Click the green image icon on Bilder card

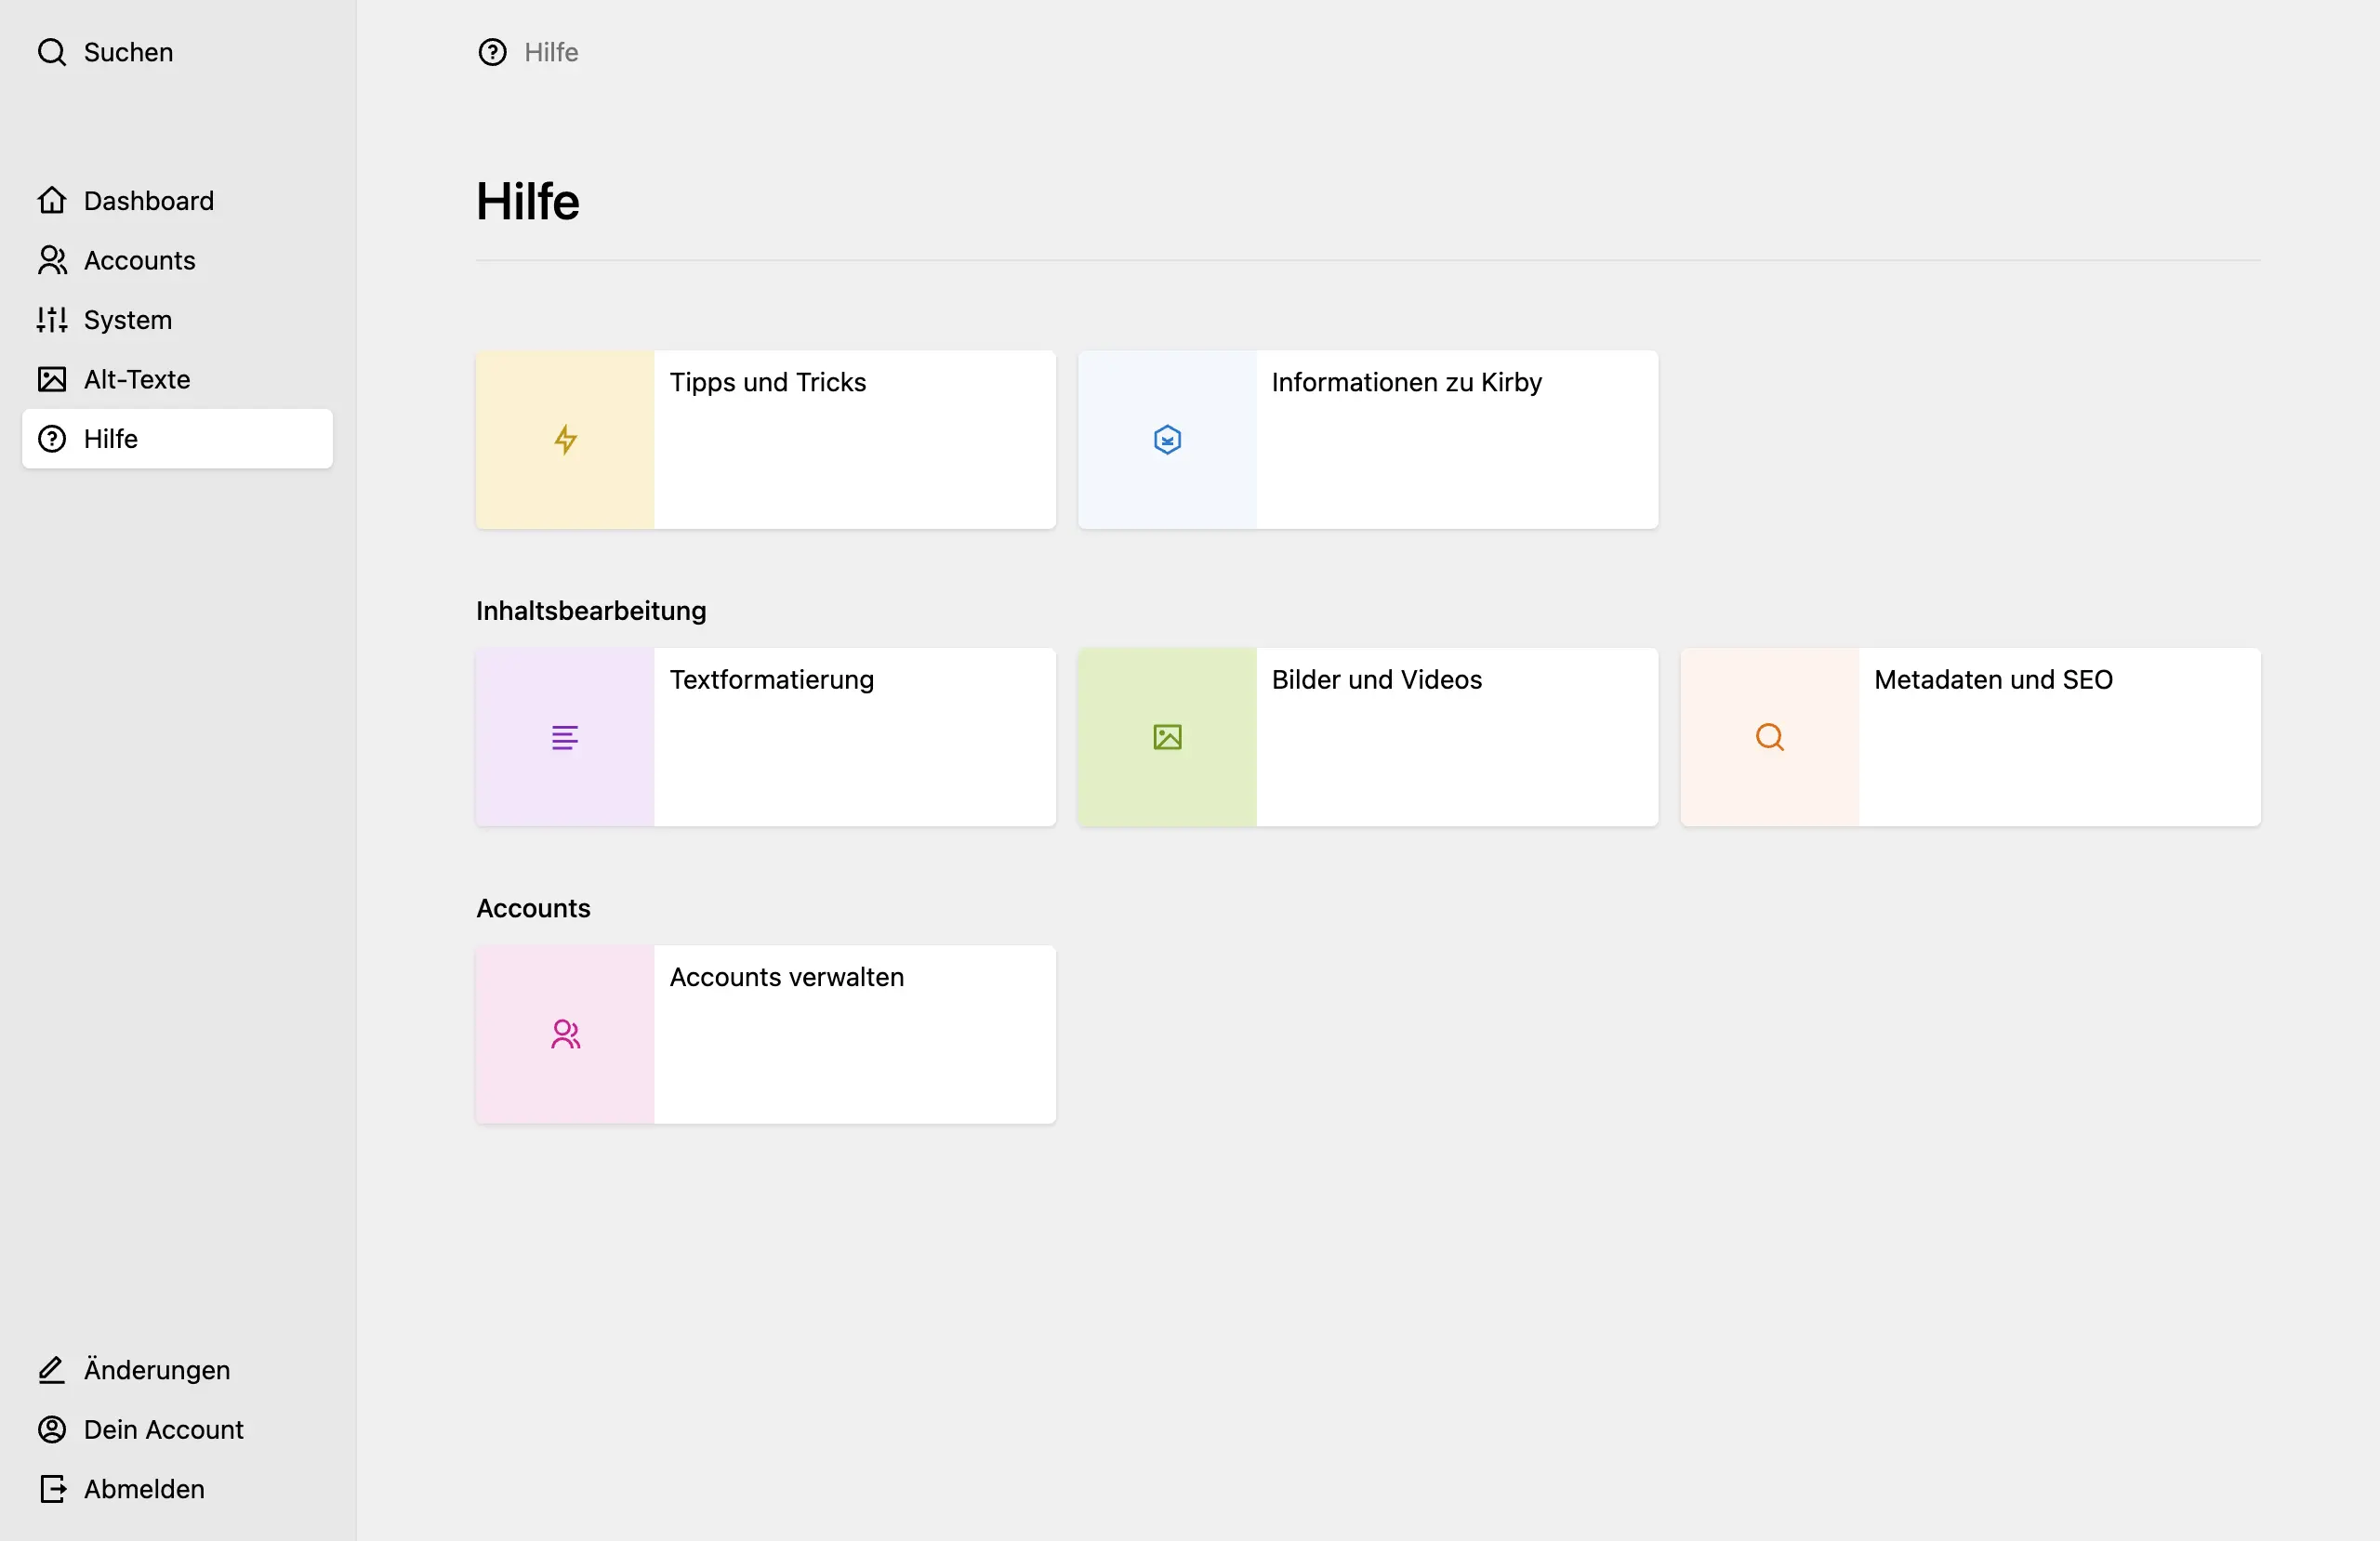[x=1167, y=738]
